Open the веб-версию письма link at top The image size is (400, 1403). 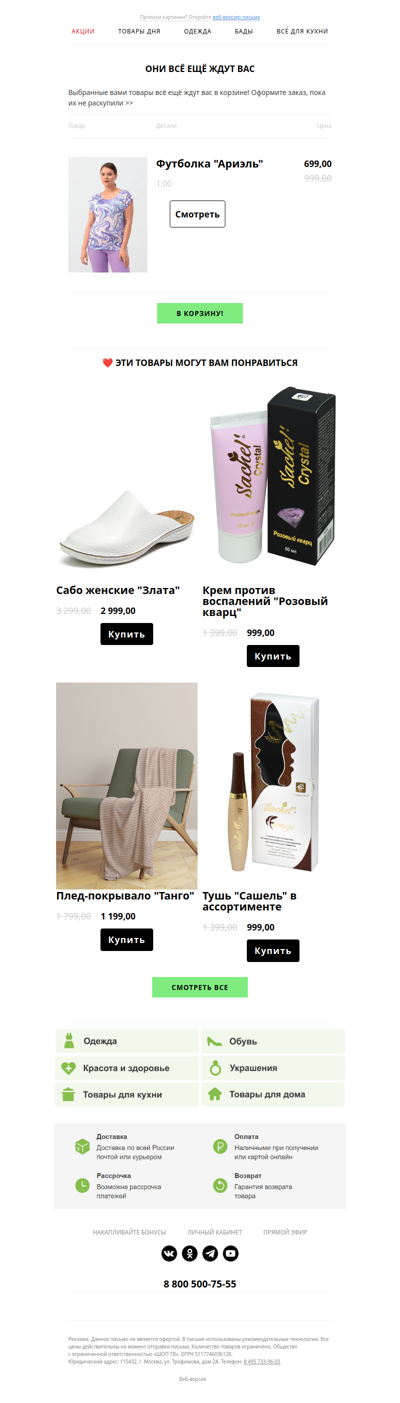(236, 17)
